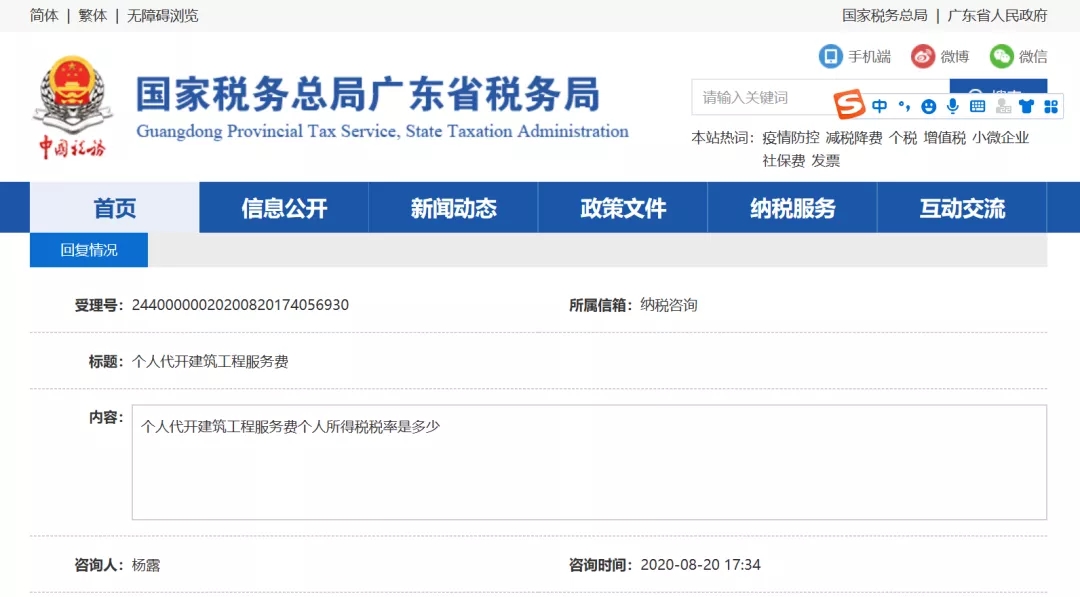Screen dimensions: 1080x597
Task: Go to the 首页 home tab
Action: point(114,207)
